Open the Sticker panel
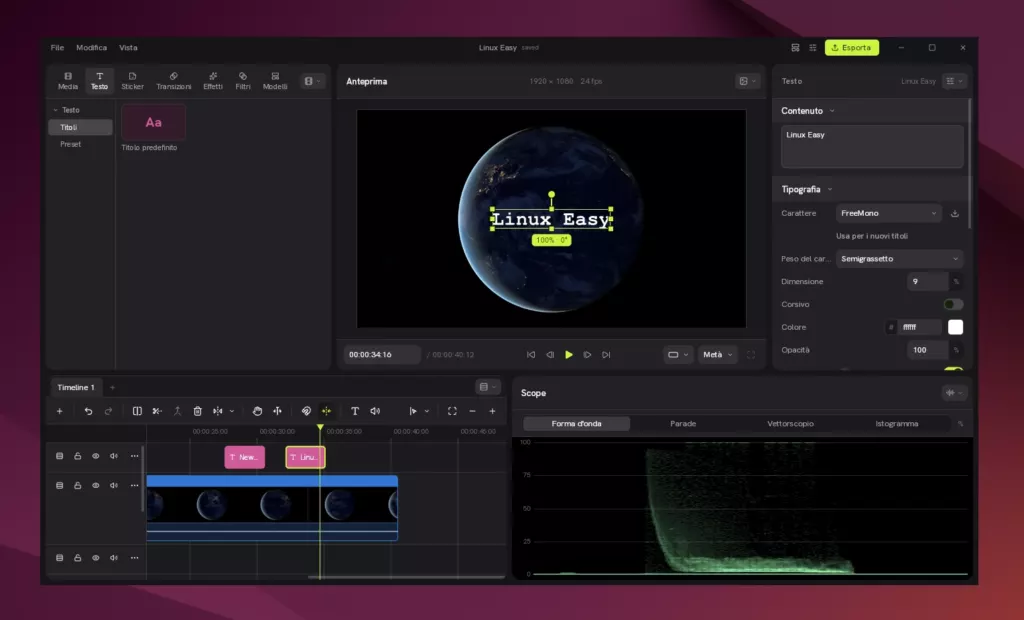1024x620 pixels. point(132,80)
